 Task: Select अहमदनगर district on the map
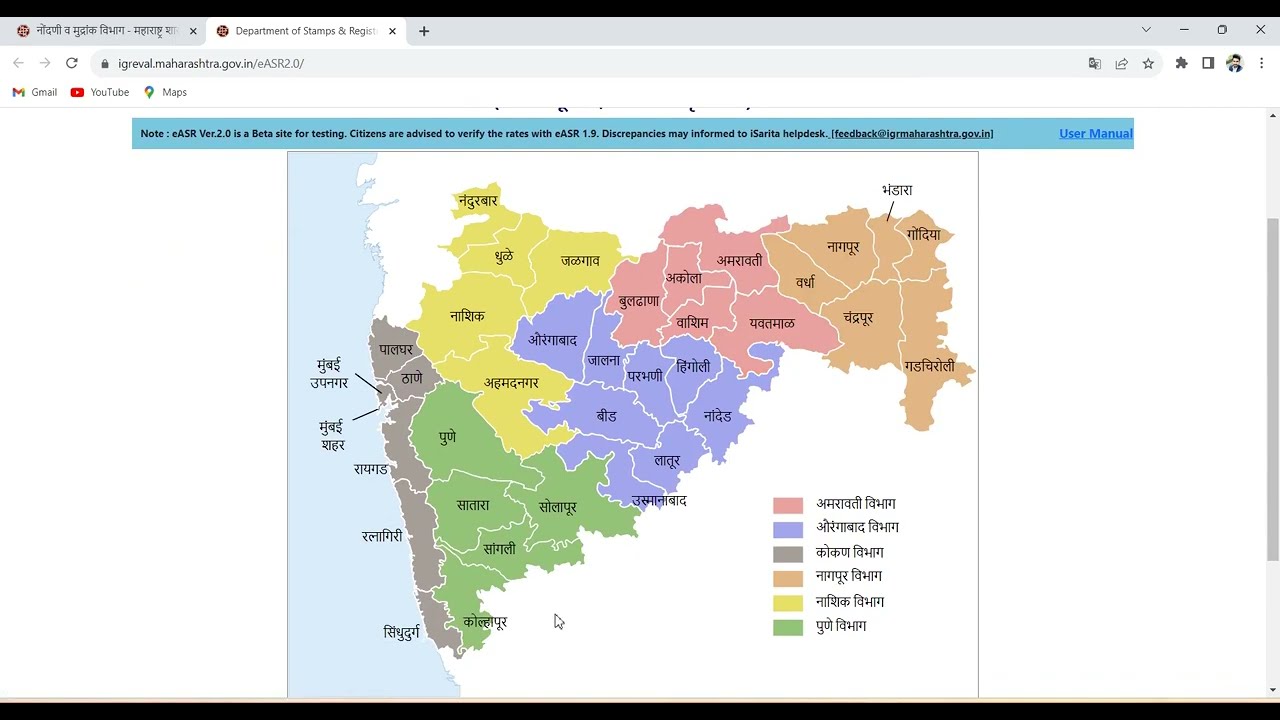511,383
